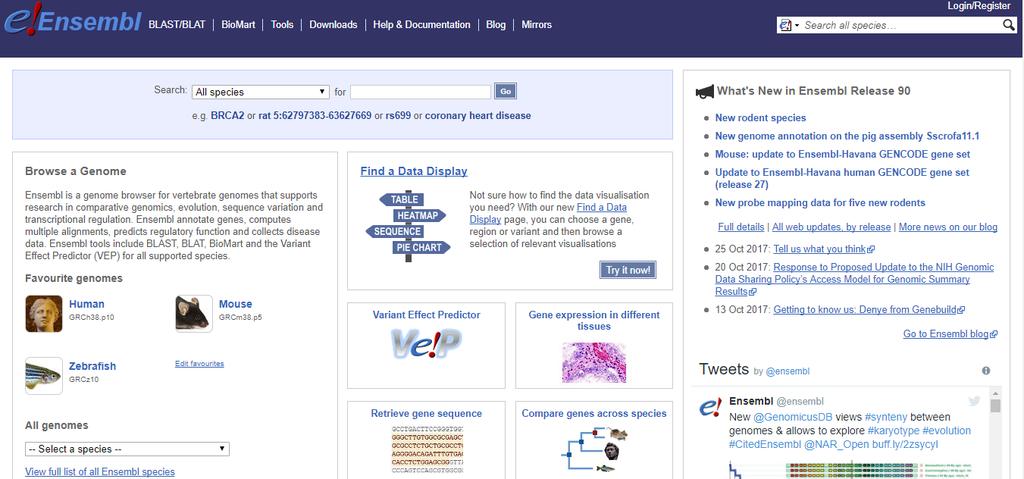Click the Tweets info icon
The image size is (1024, 479).
click(985, 371)
